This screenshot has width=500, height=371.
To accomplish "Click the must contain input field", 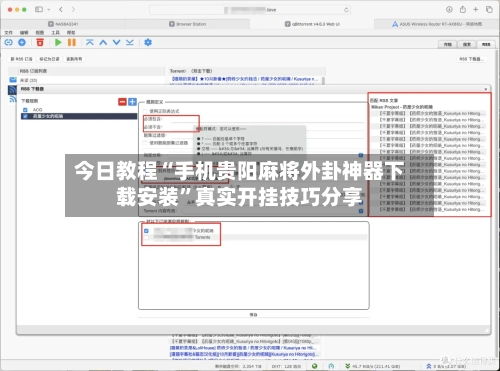I will pyautogui.click(x=263, y=119).
